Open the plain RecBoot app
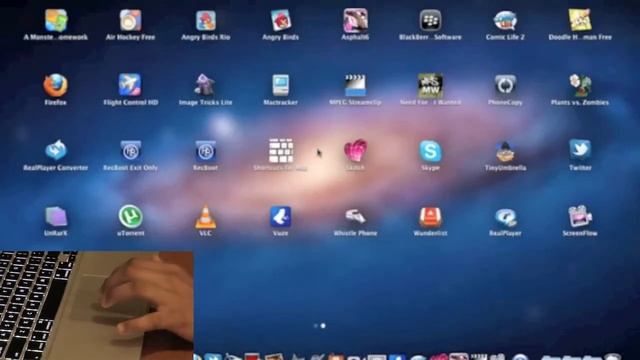 [206, 151]
